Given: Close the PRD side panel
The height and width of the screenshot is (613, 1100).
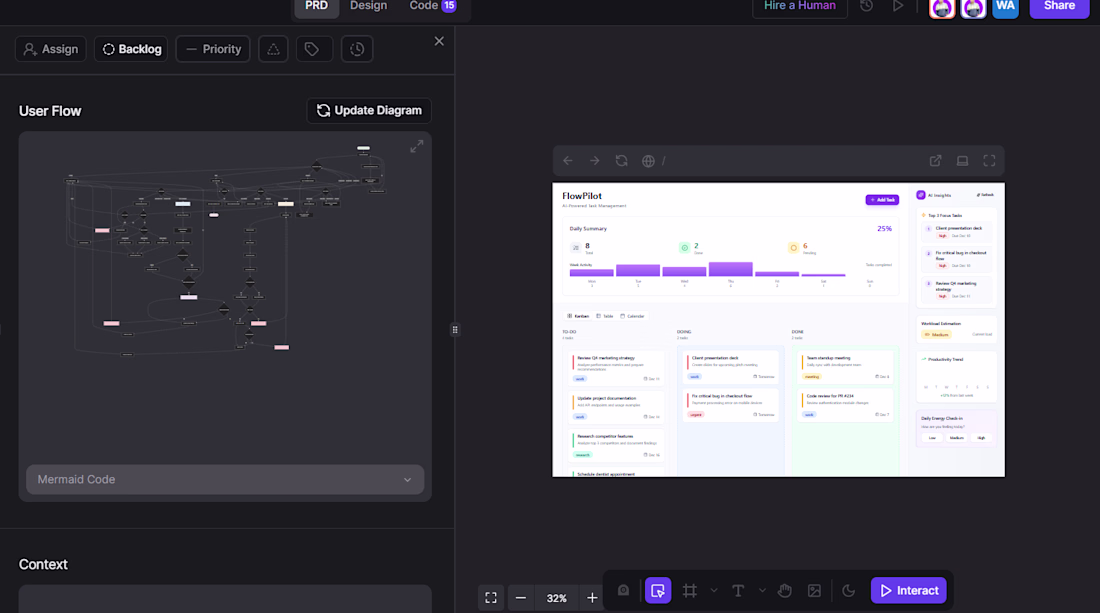Looking at the screenshot, I should [x=439, y=41].
